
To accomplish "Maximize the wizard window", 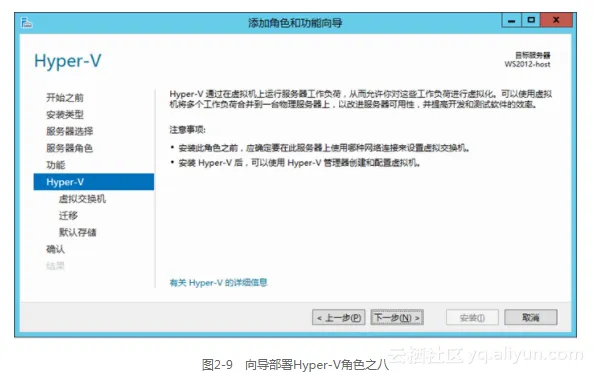I will click(x=531, y=20).
